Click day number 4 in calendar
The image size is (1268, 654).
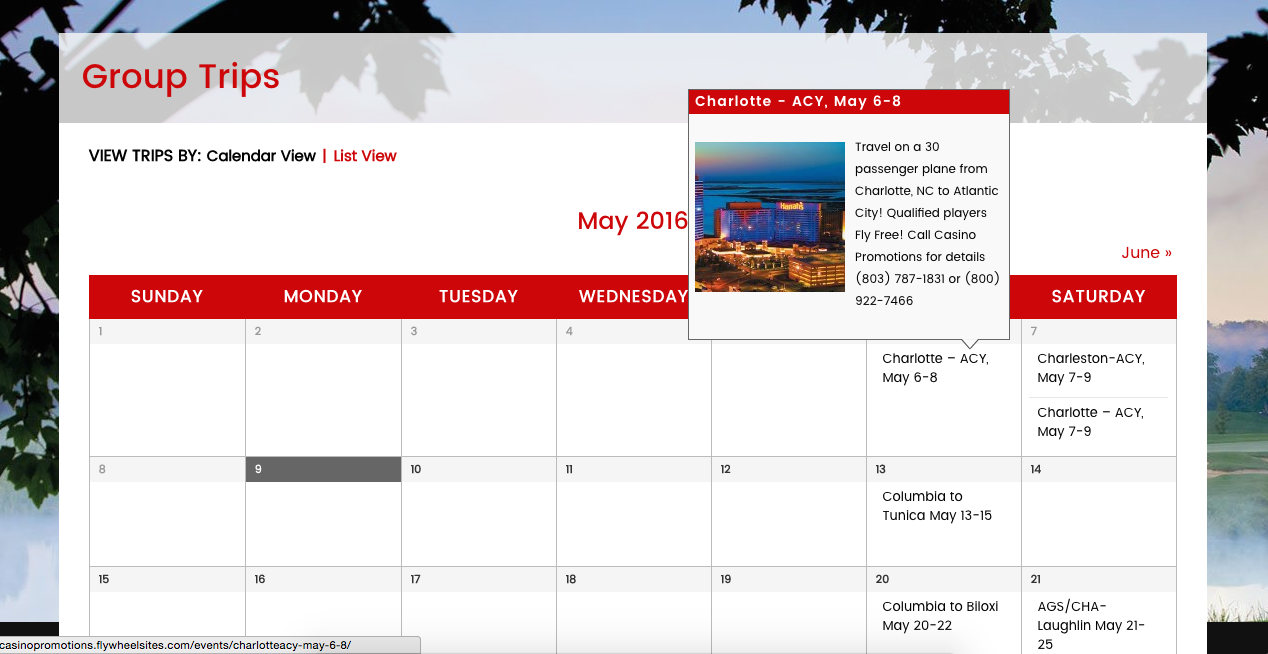(569, 331)
